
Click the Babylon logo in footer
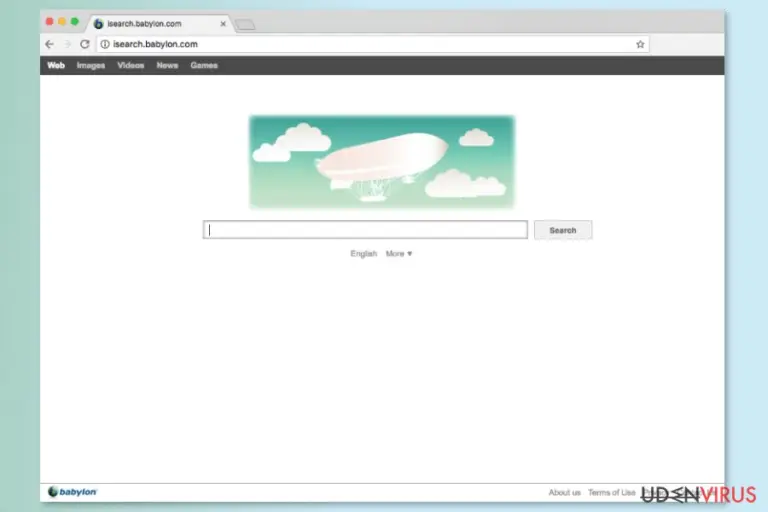(x=72, y=491)
